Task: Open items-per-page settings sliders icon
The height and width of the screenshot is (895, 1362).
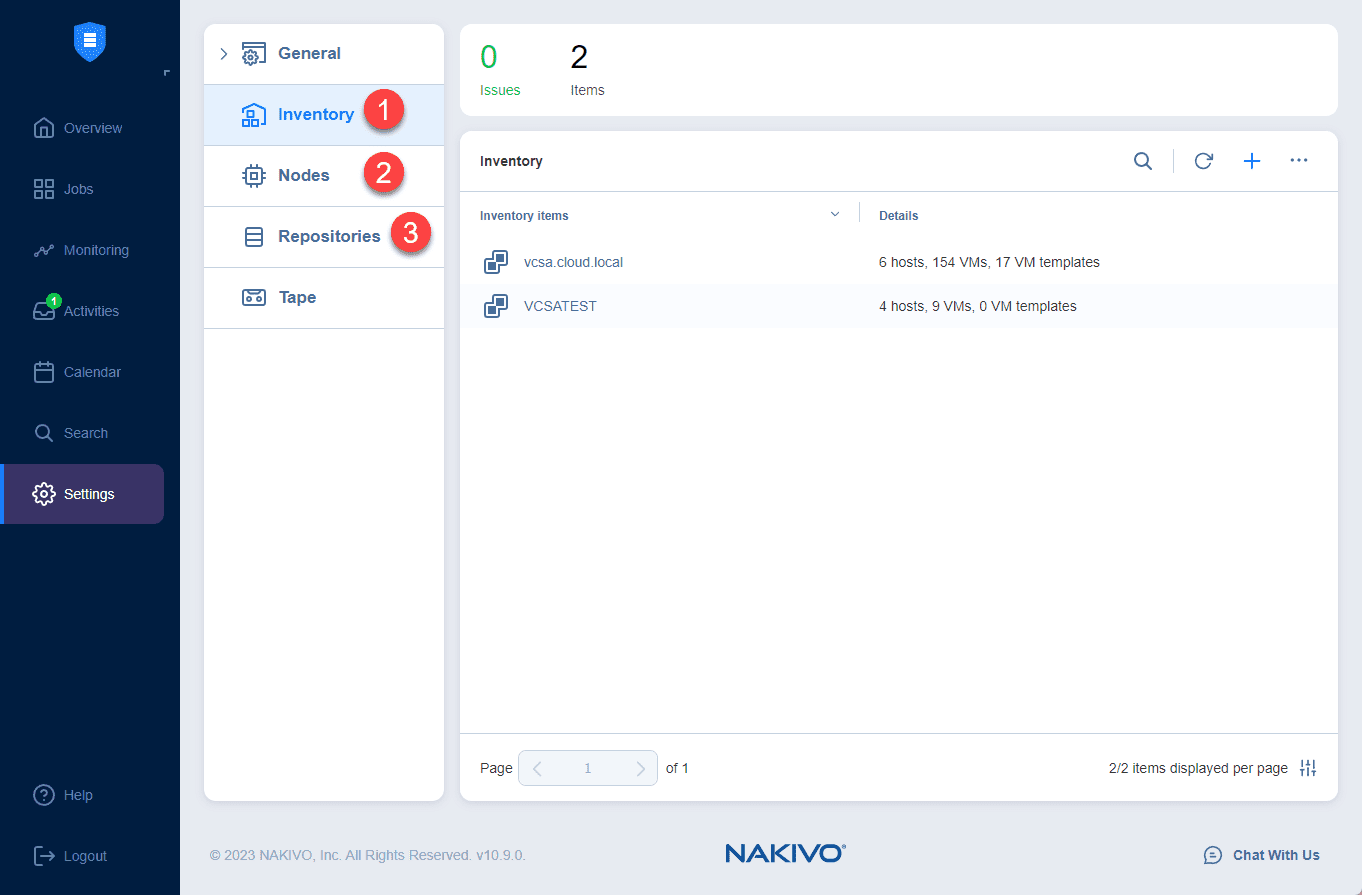Action: pos(1308,768)
